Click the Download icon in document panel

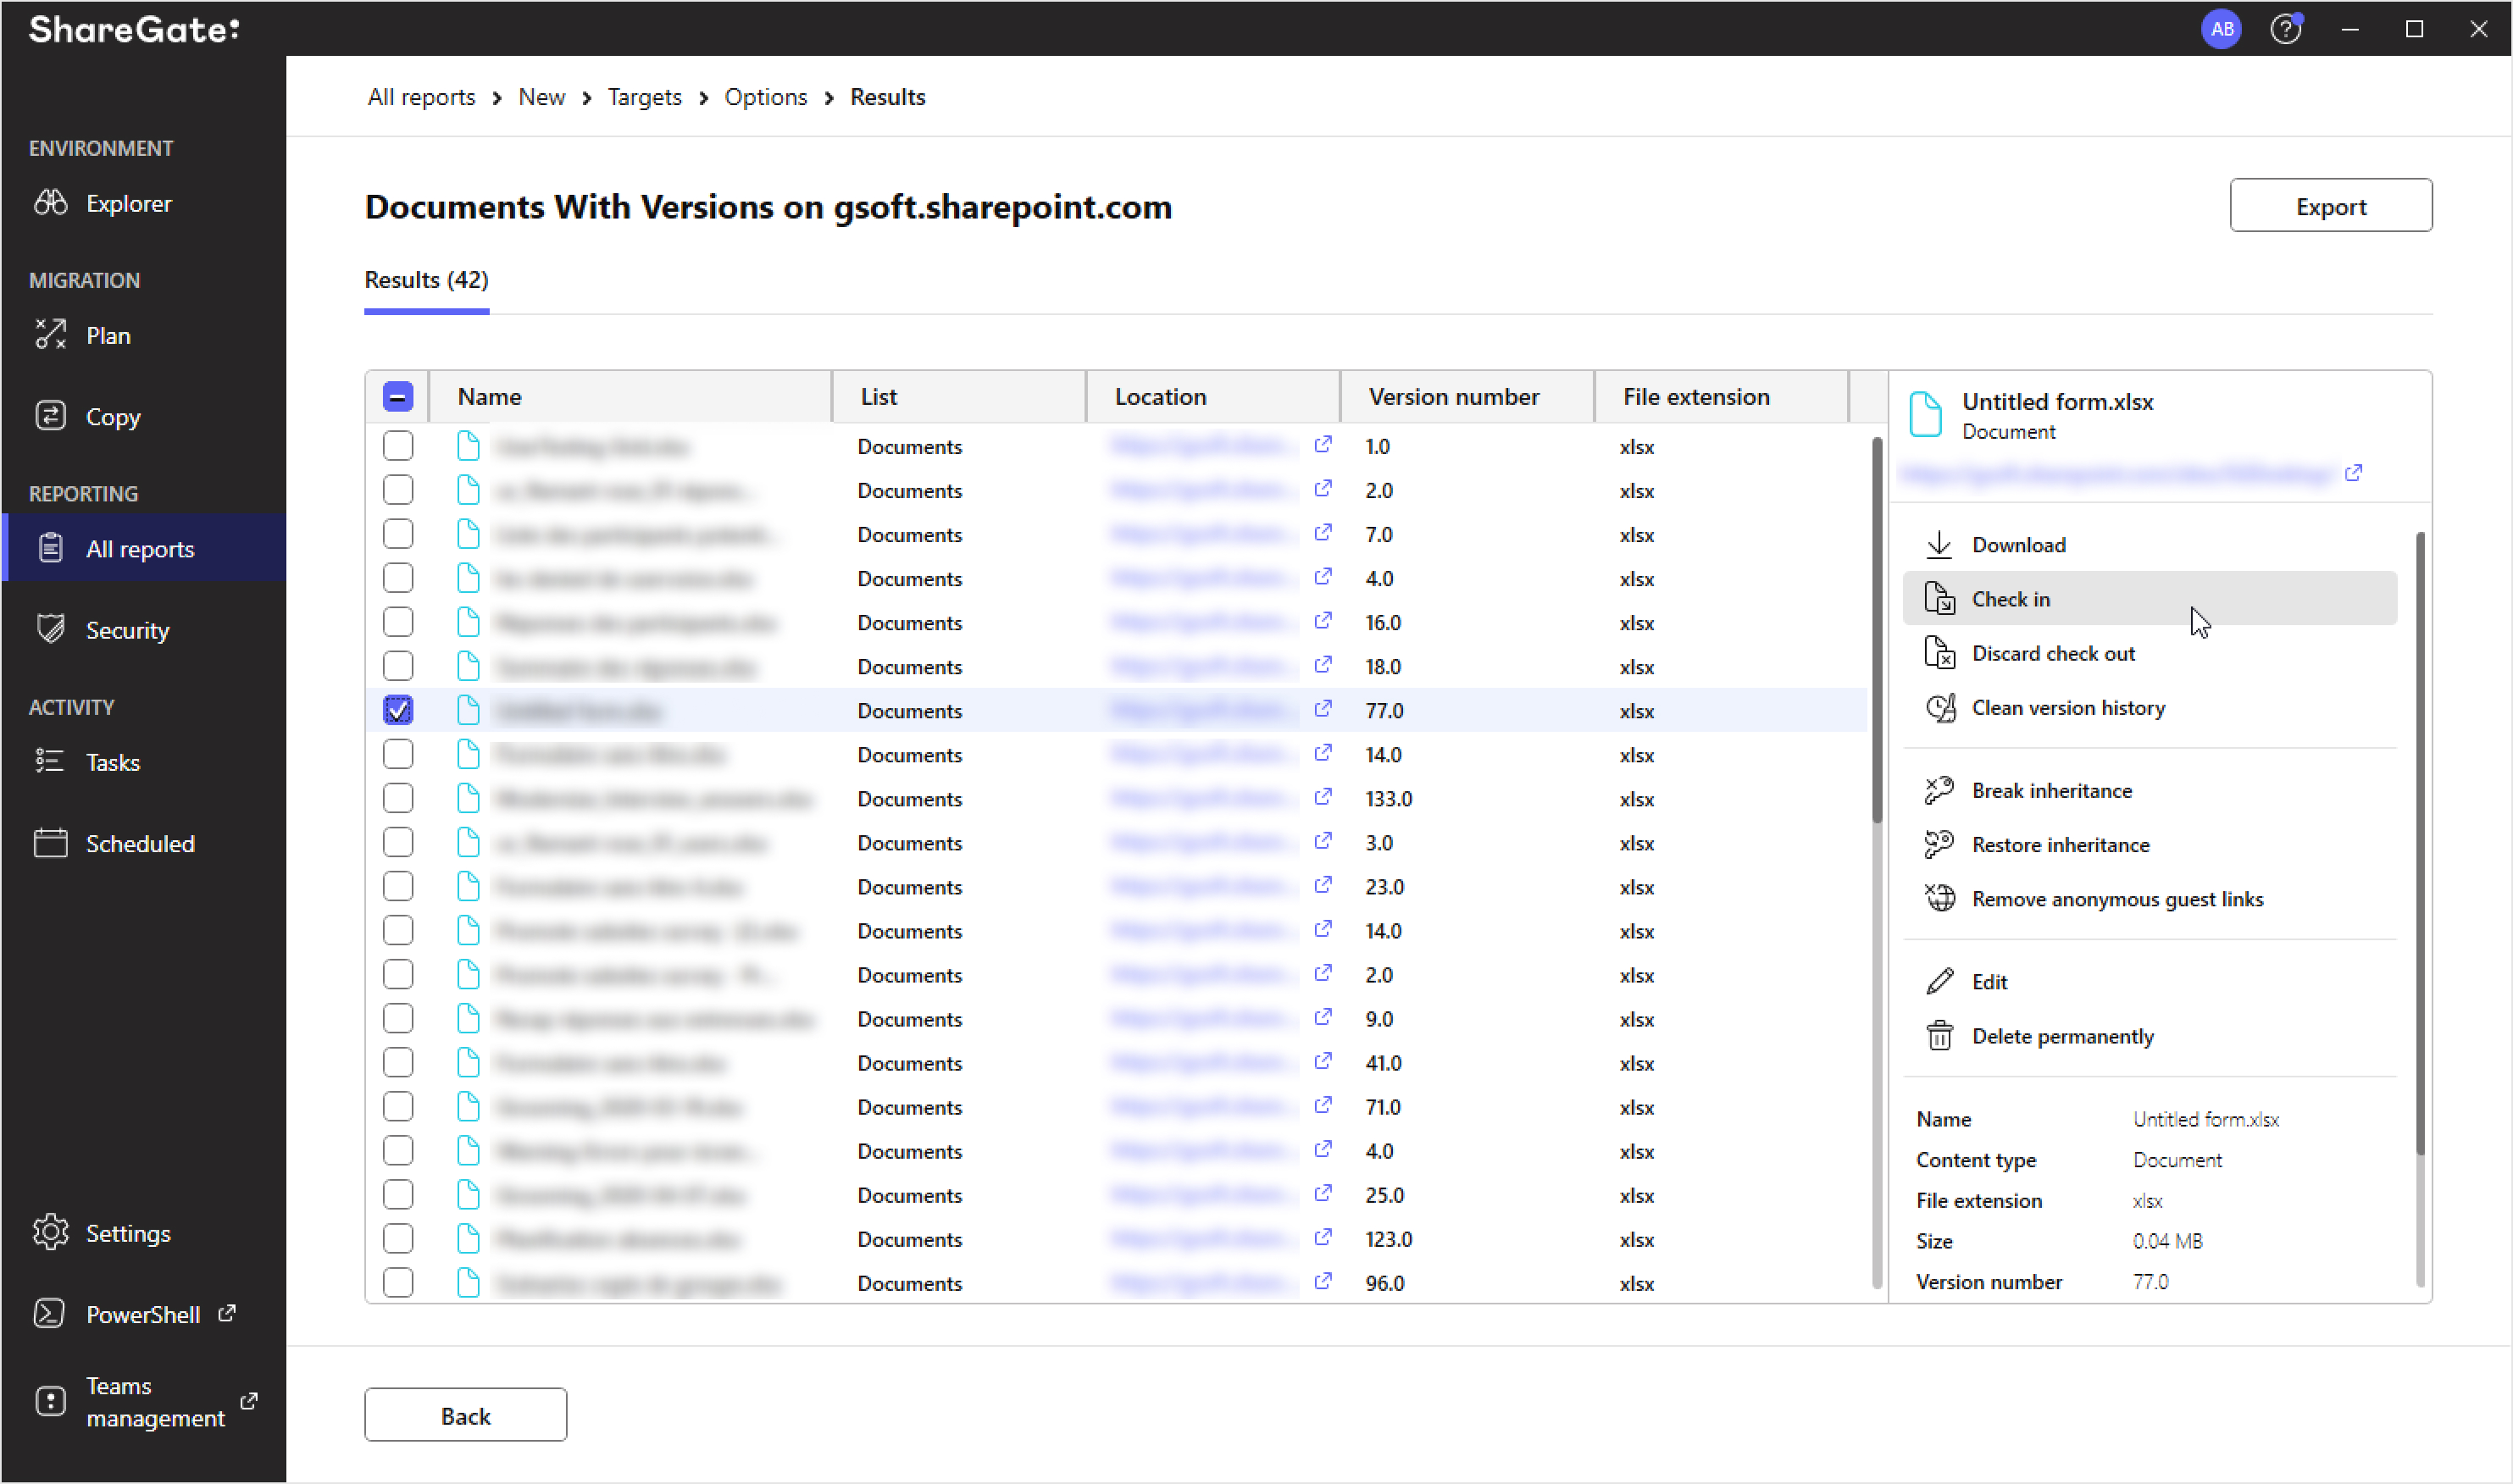1937,542
